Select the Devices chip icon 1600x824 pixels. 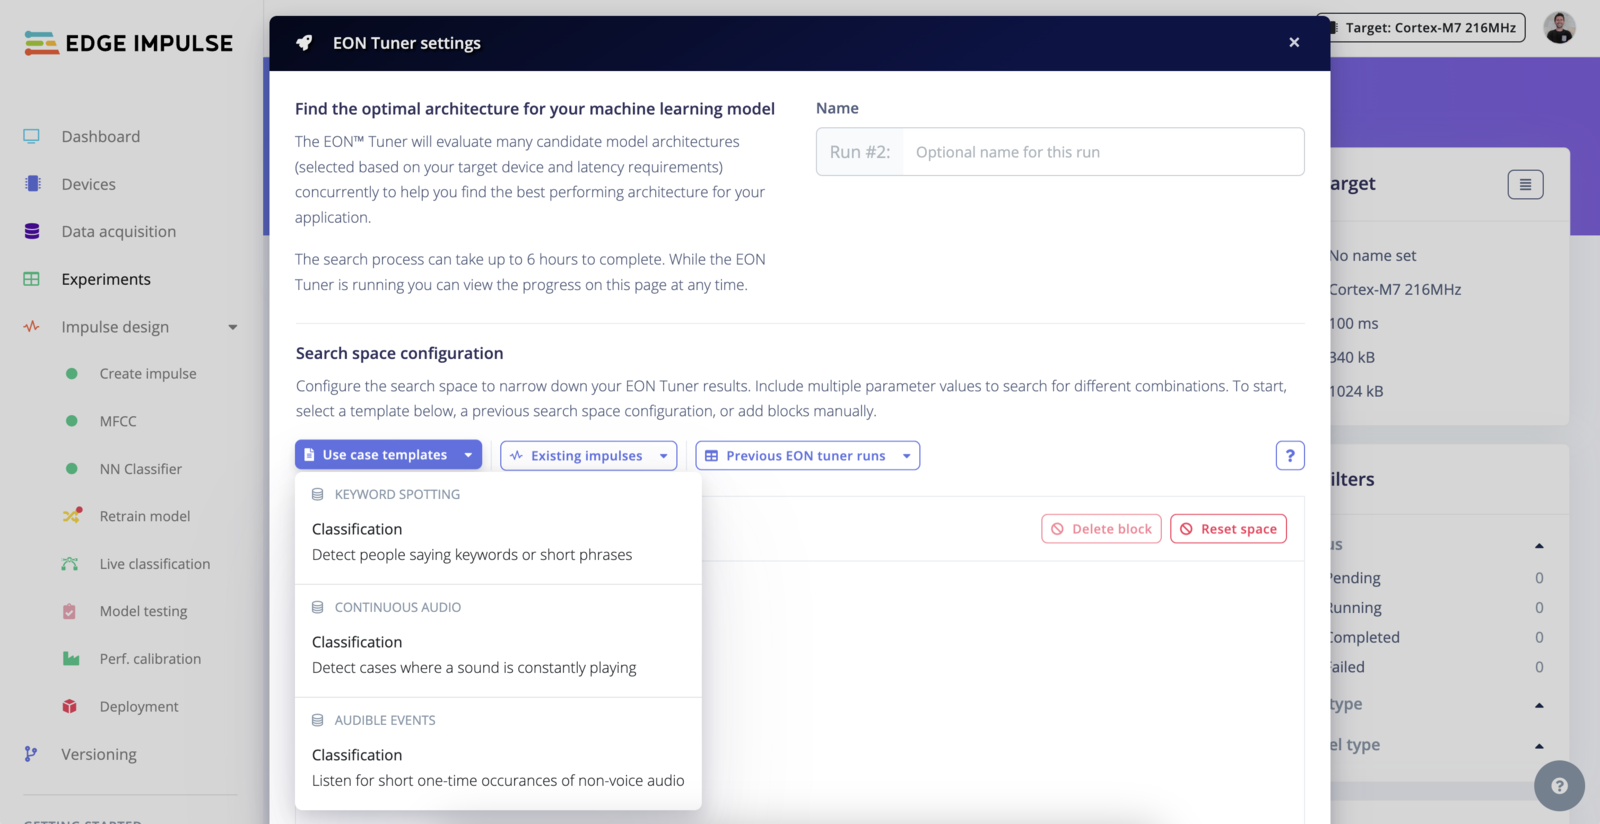point(33,184)
